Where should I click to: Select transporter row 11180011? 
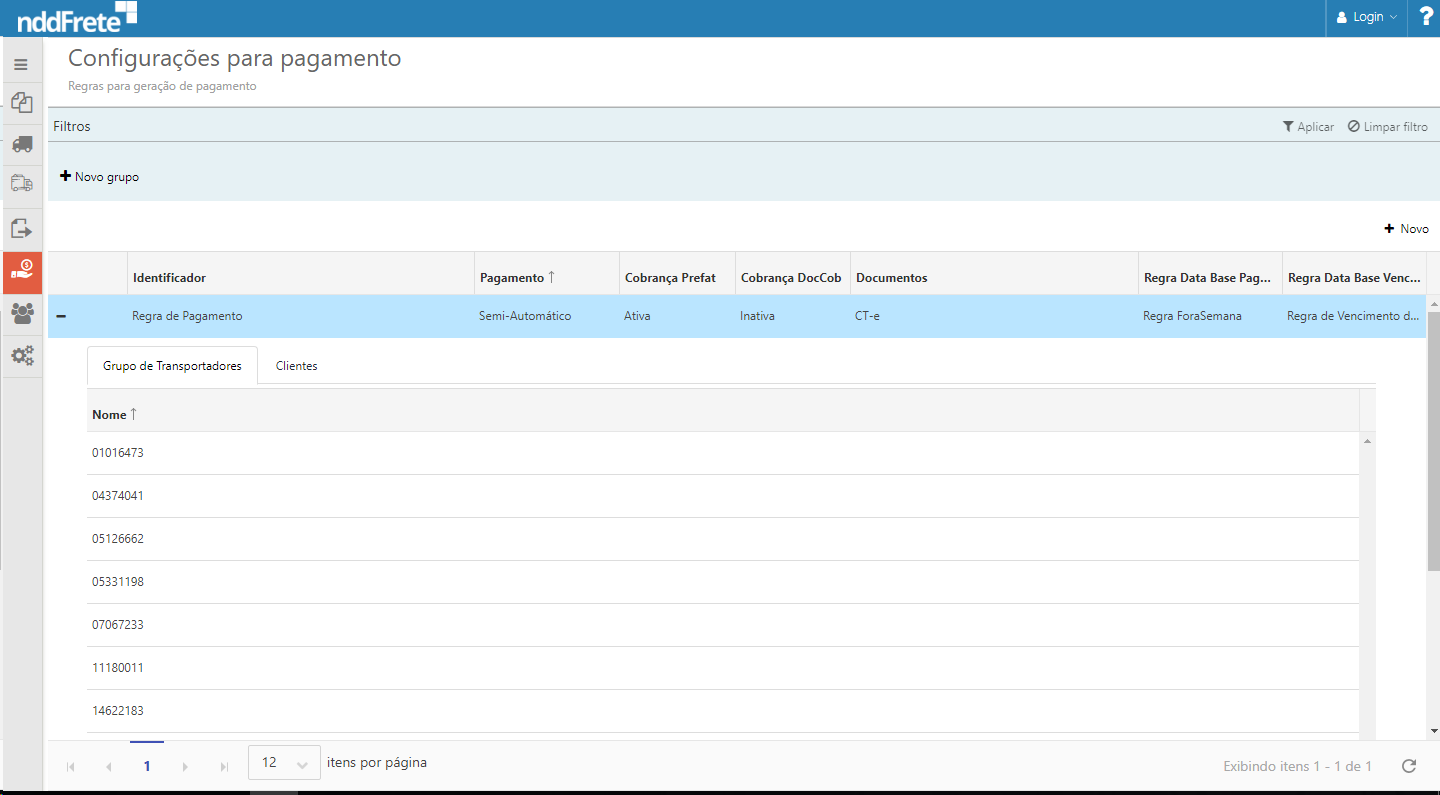point(723,668)
